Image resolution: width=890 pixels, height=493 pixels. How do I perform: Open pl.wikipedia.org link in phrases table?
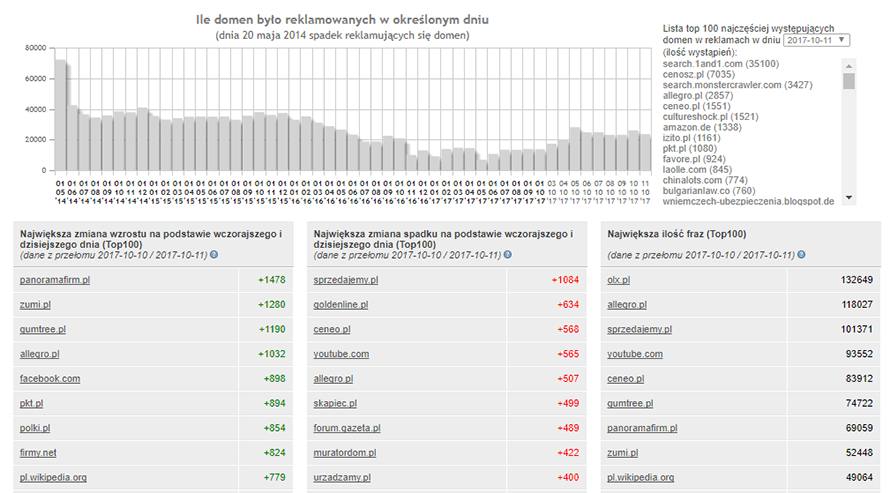[x=640, y=477]
